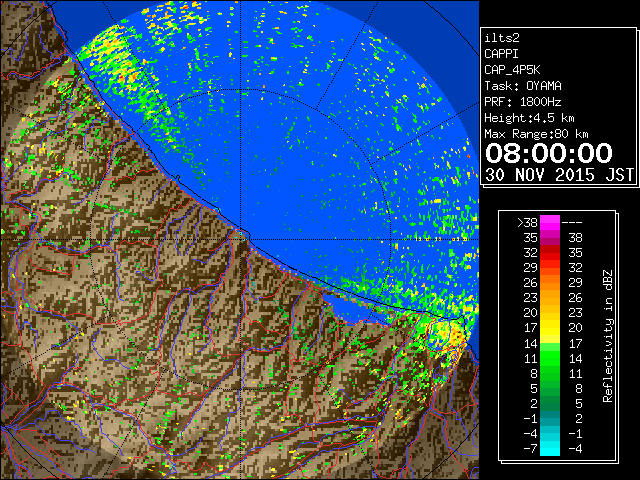
Task: Select the 'Height:4.5 km' line
Action: 529,118
